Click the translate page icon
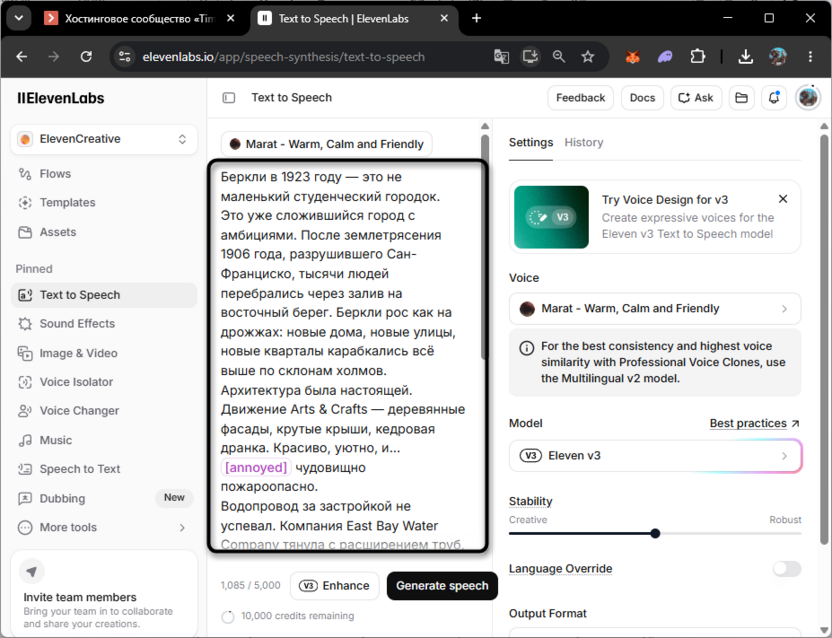 point(501,56)
